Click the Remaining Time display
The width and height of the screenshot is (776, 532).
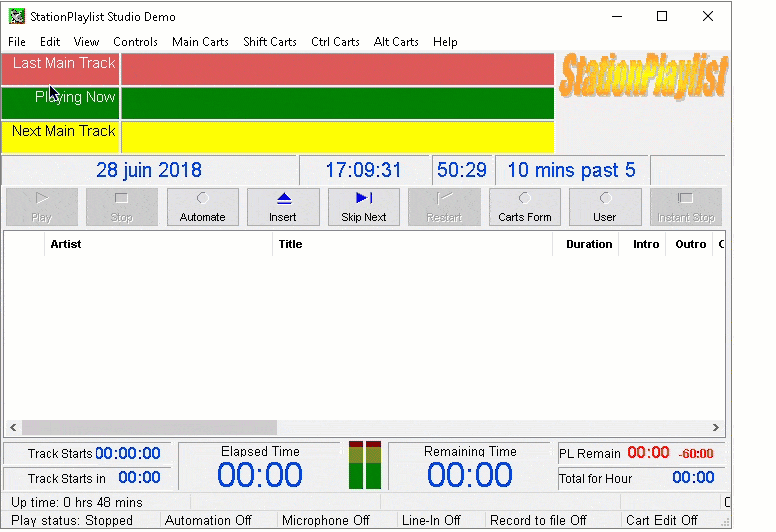coord(470,467)
